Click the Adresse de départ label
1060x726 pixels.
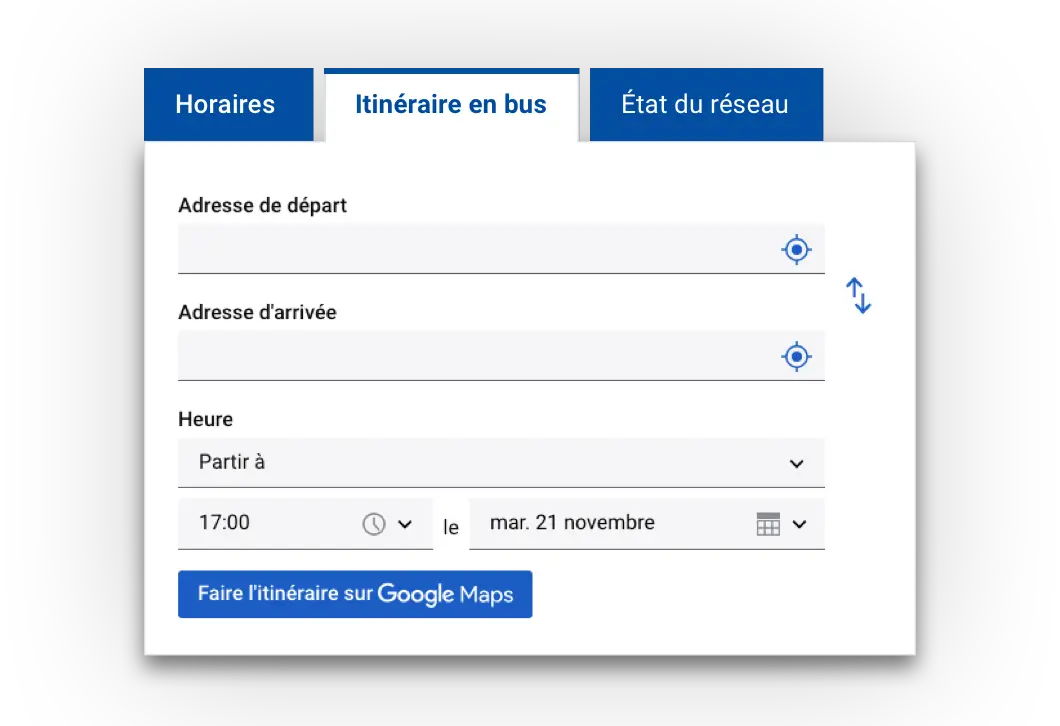click(x=262, y=205)
